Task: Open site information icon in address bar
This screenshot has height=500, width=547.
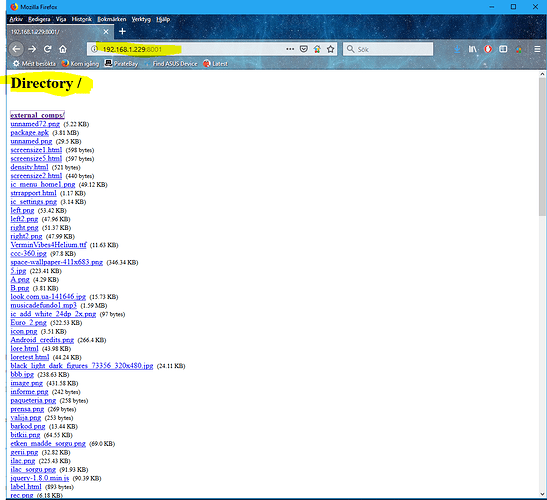Action: tap(94, 49)
